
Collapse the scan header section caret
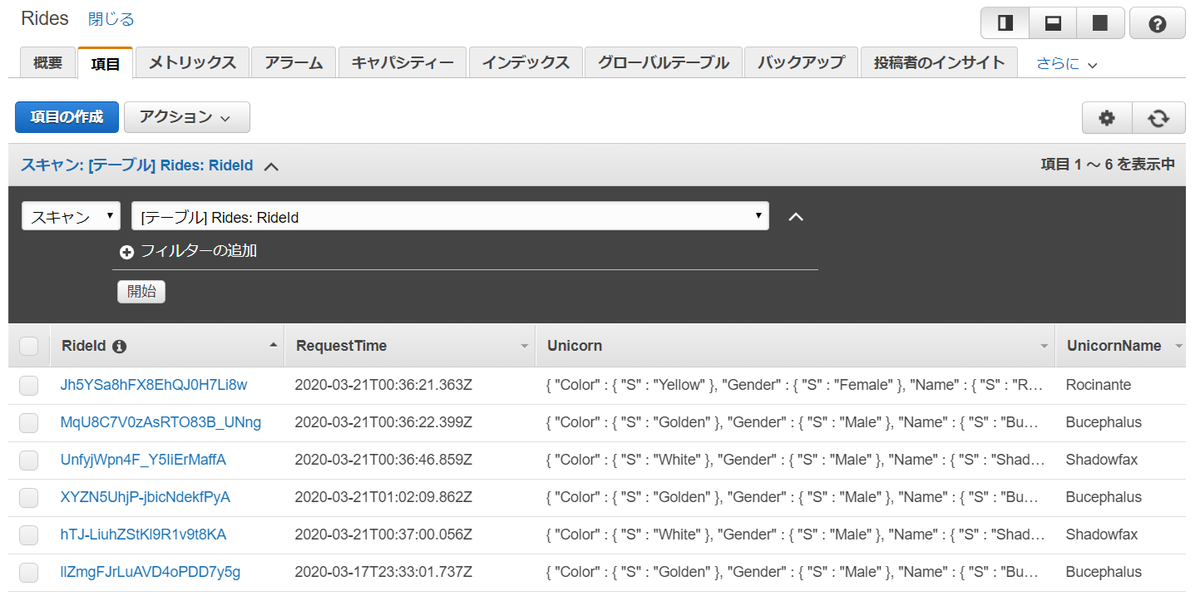[x=271, y=166]
